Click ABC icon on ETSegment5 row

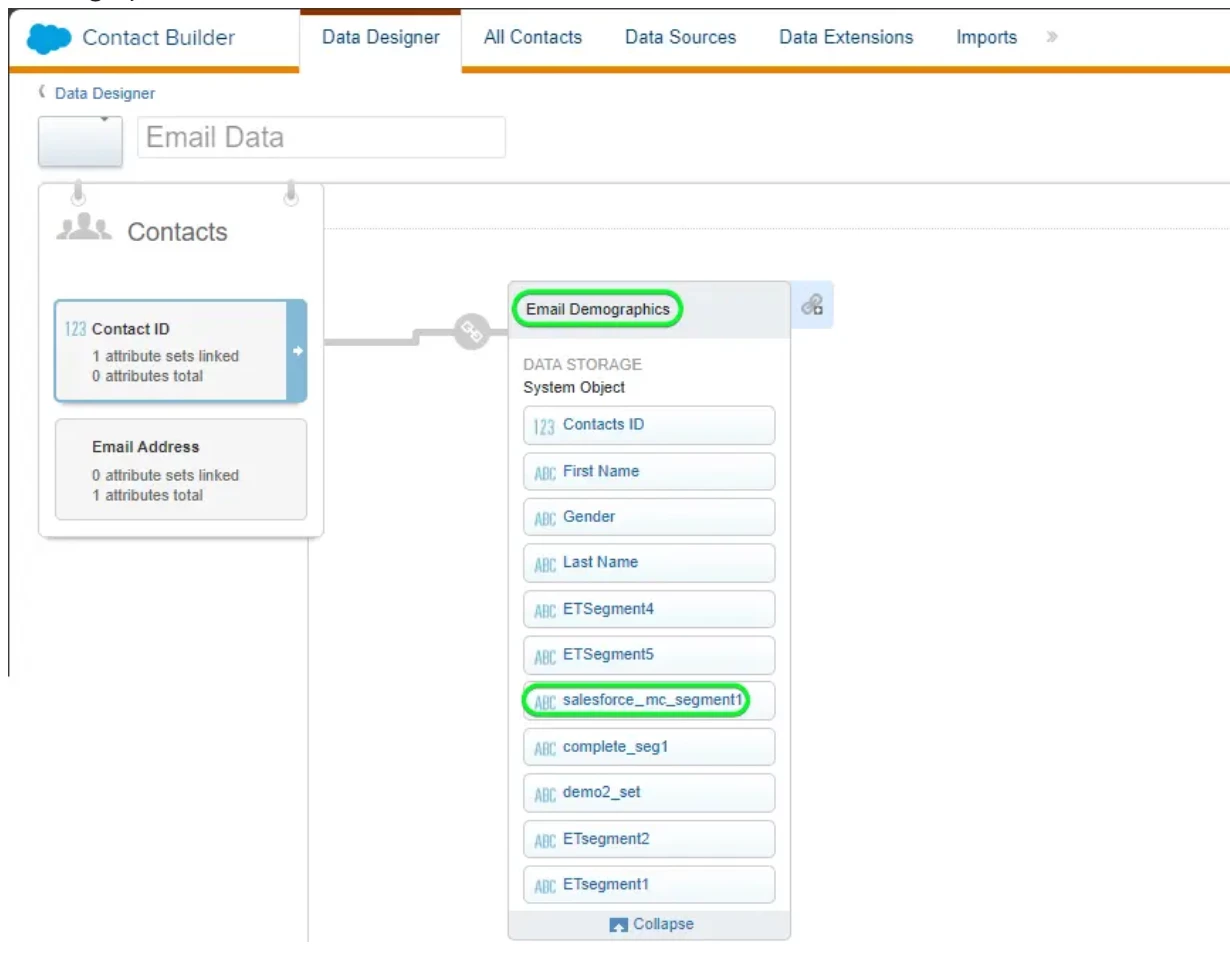coord(545,657)
